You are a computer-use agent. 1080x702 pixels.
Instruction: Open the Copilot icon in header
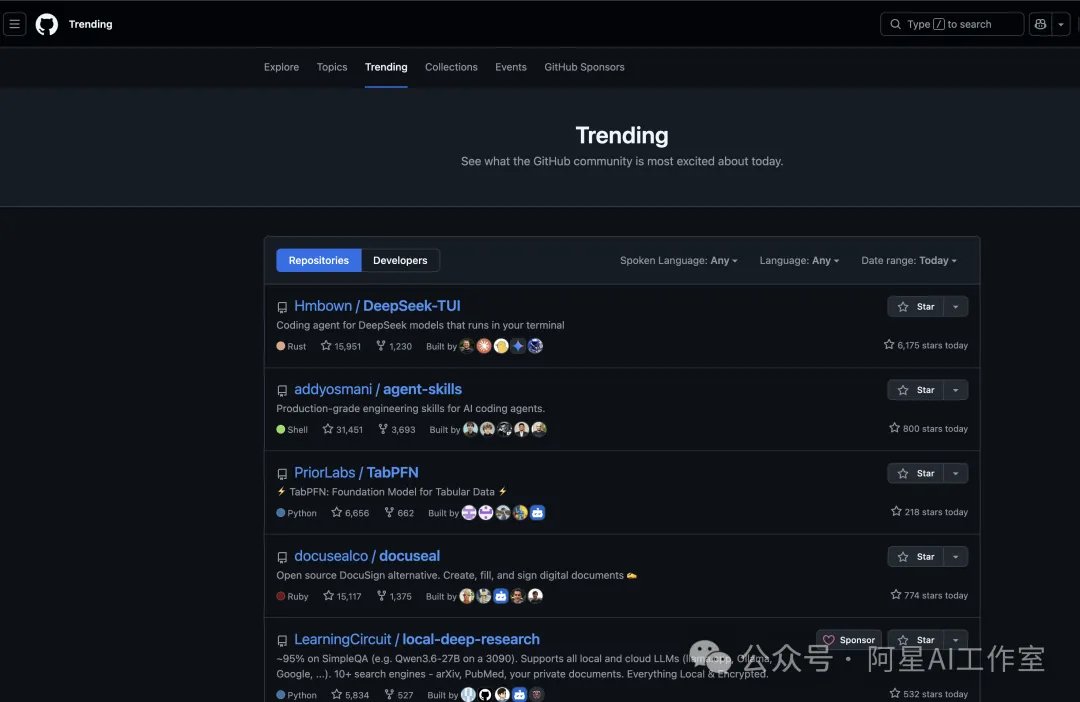pos(1040,24)
